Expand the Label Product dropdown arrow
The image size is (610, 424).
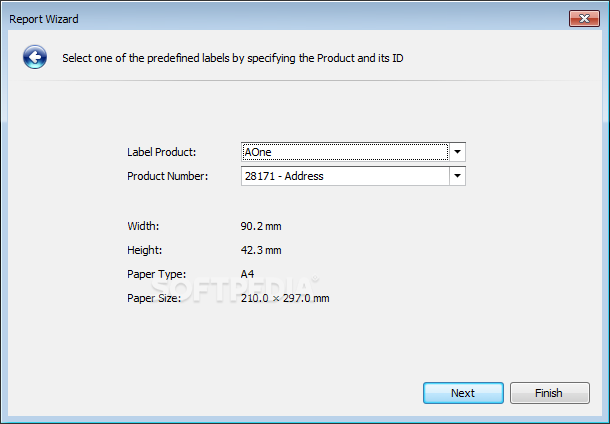click(457, 152)
